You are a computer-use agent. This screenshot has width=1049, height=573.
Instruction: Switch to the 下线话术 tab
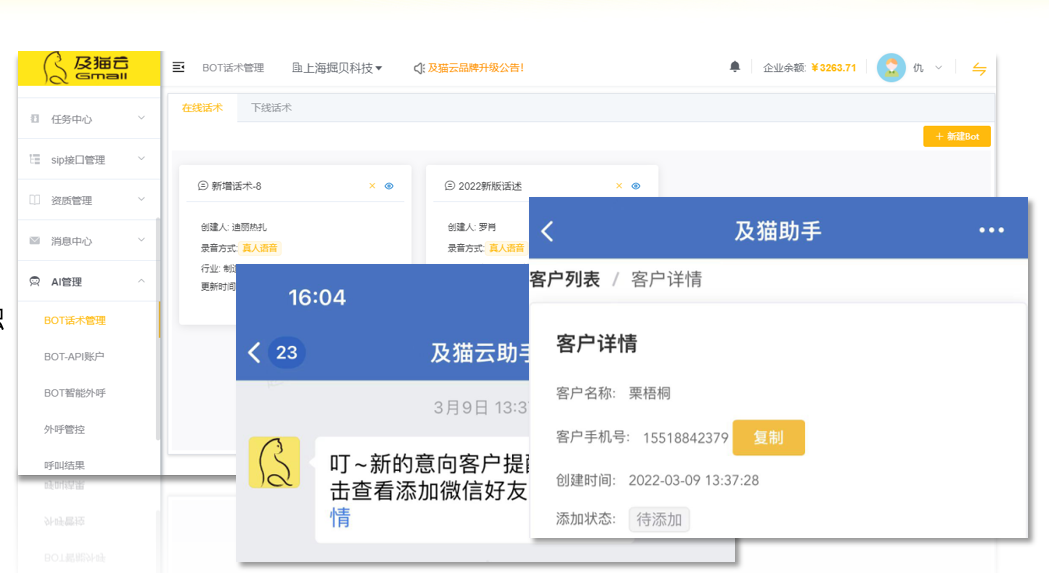(x=271, y=108)
